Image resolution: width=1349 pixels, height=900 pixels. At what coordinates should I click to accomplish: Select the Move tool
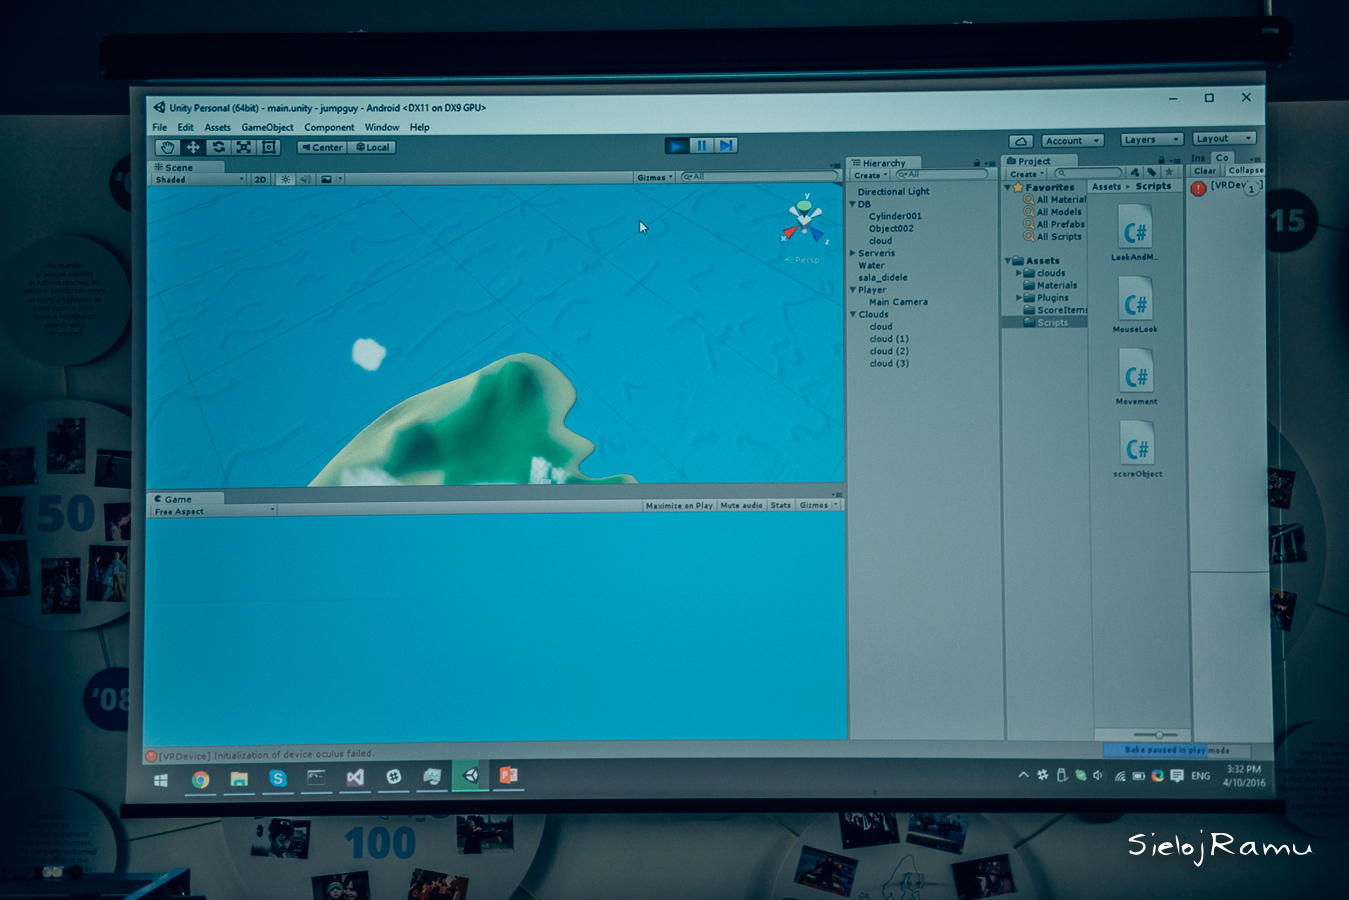click(193, 147)
